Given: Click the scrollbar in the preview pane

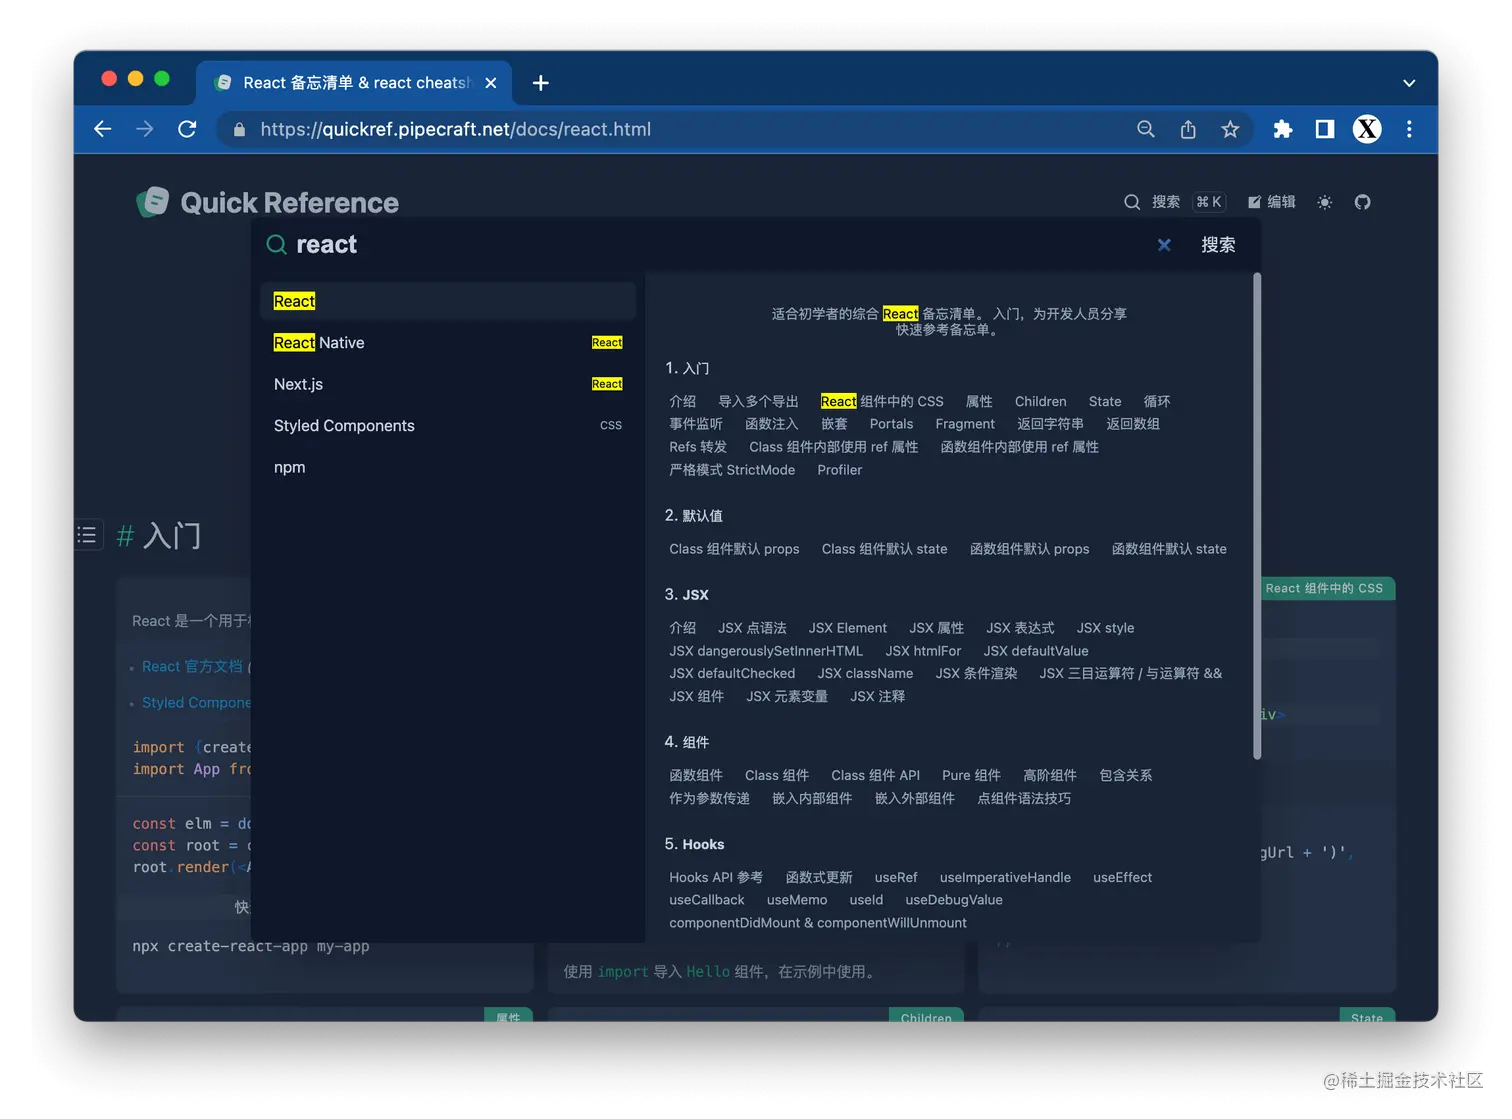Looking at the screenshot, I should click(1257, 516).
